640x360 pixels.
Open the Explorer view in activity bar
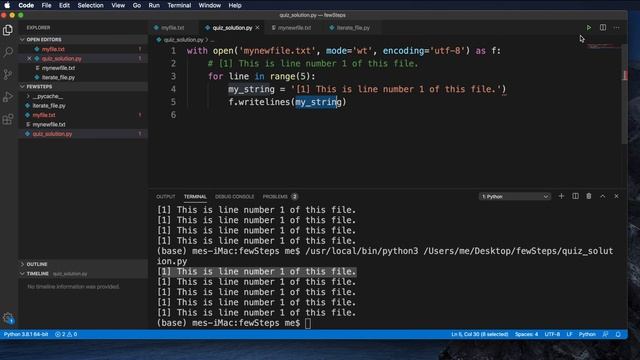click(8, 30)
